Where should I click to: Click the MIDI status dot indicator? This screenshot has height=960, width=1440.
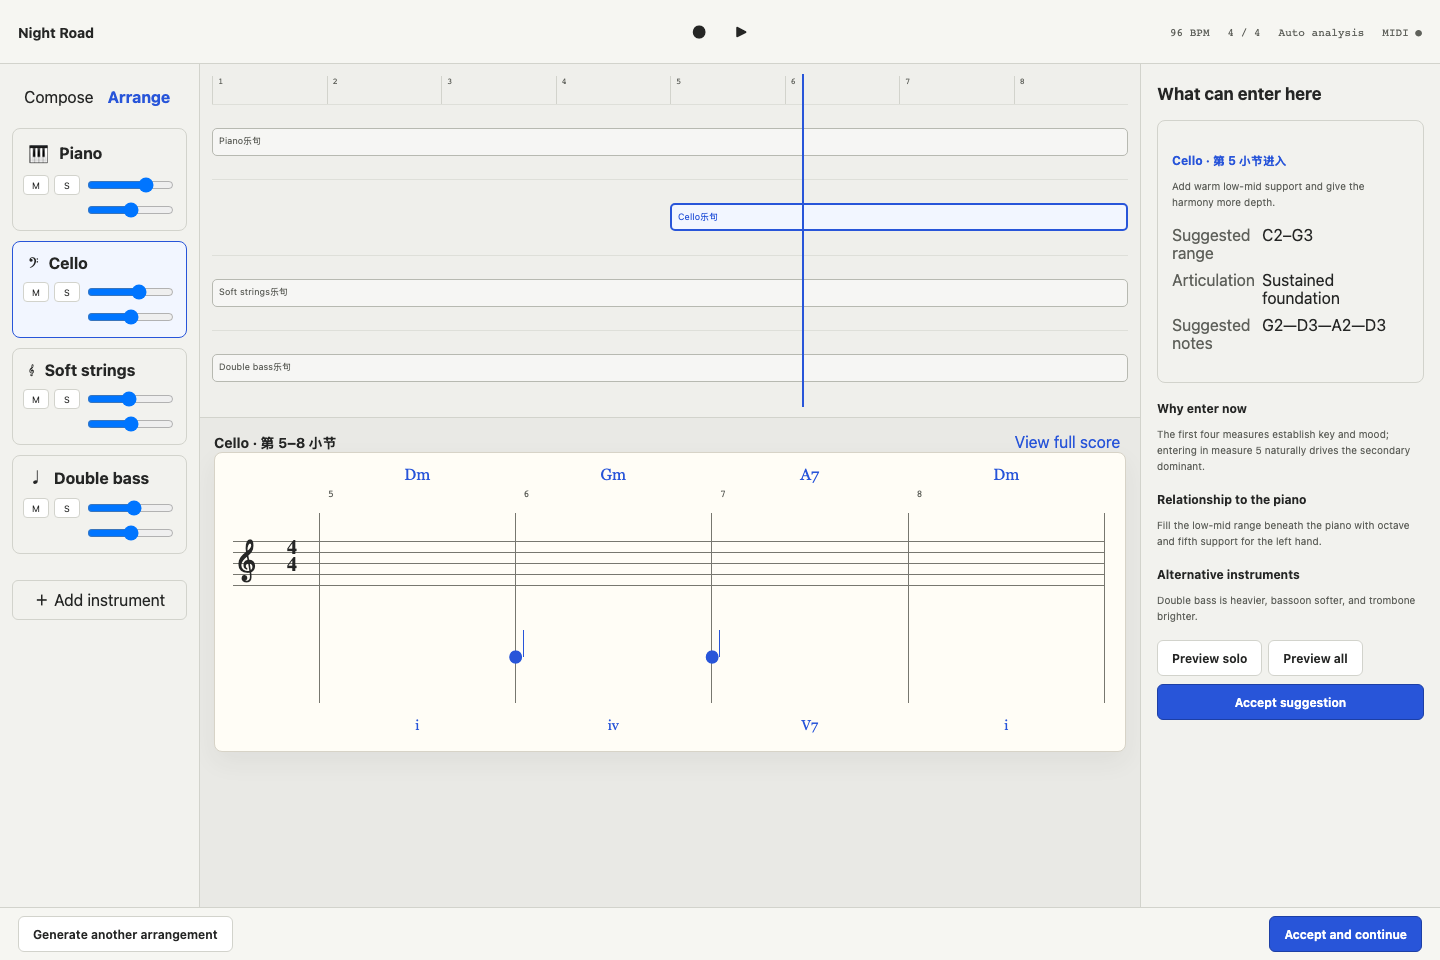(x=1418, y=33)
